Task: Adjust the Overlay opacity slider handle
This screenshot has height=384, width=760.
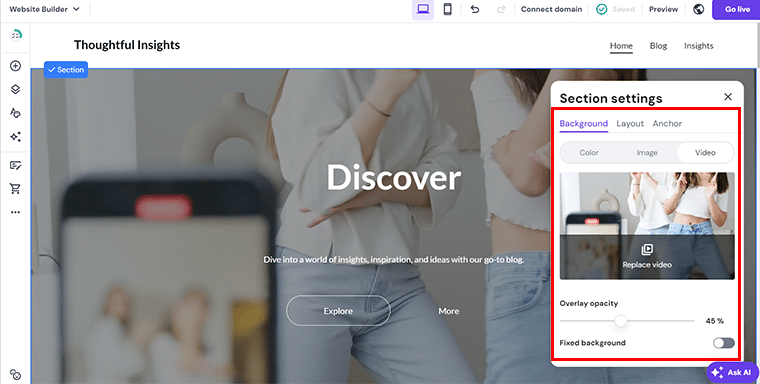Action: pyautogui.click(x=620, y=321)
